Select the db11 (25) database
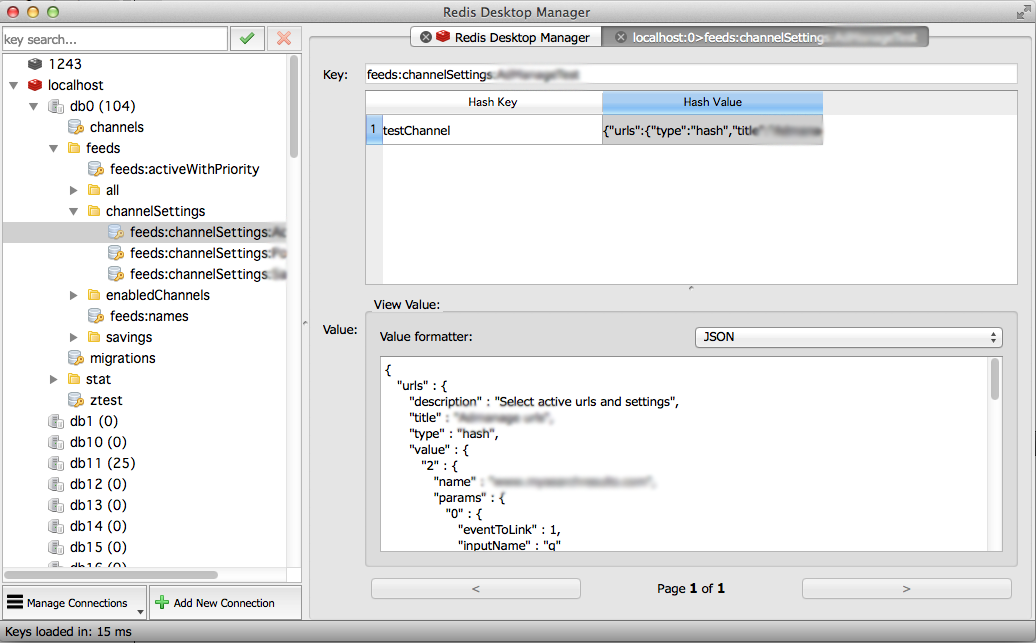1036x643 pixels. point(103,463)
